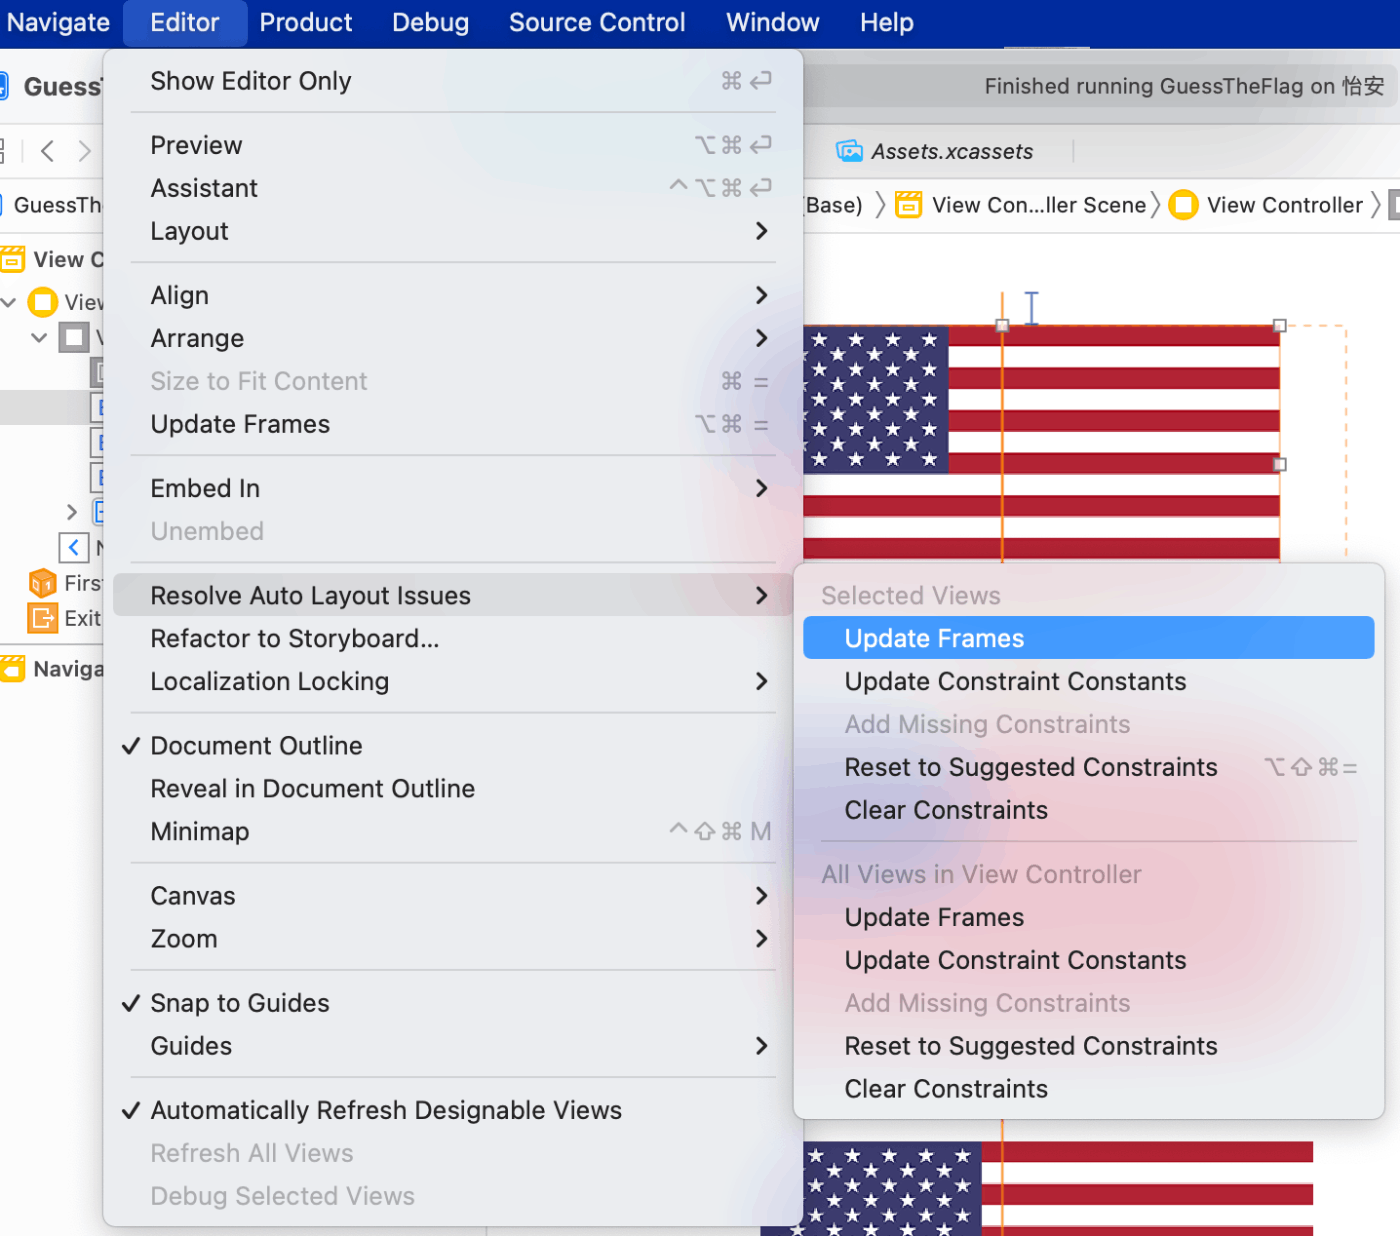Expand the Zoom submenu
1400x1236 pixels.
pos(453,938)
